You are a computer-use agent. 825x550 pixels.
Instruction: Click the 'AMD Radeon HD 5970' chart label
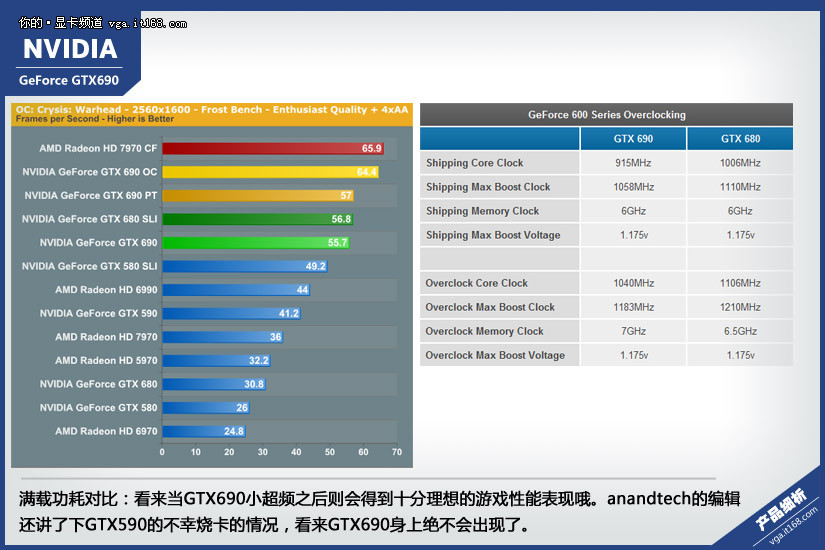[106, 361]
